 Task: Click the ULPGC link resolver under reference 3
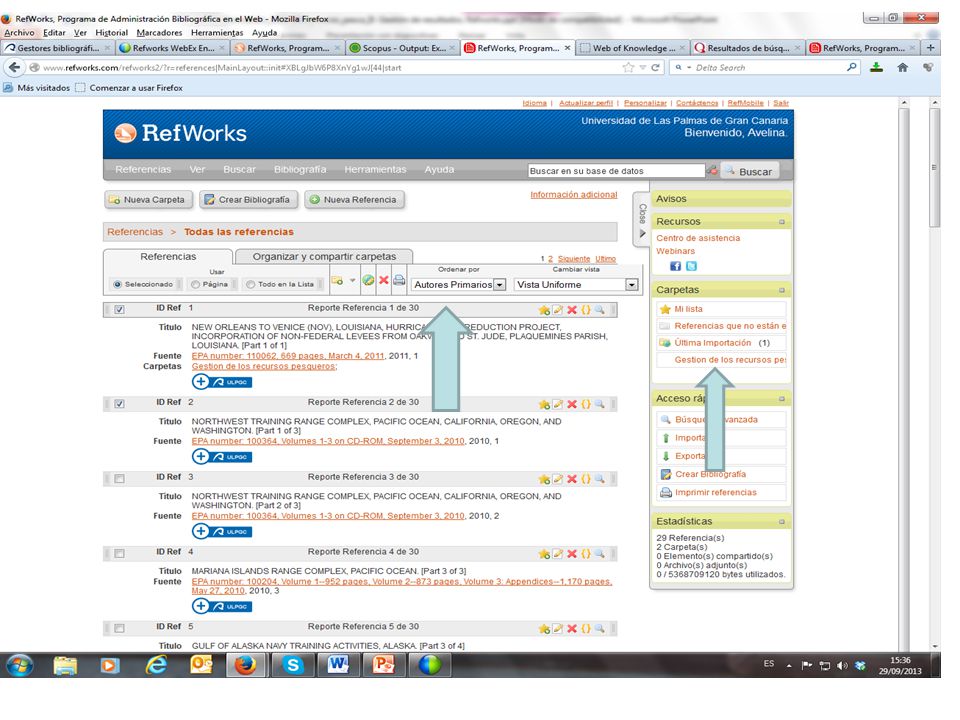pos(222,531)
